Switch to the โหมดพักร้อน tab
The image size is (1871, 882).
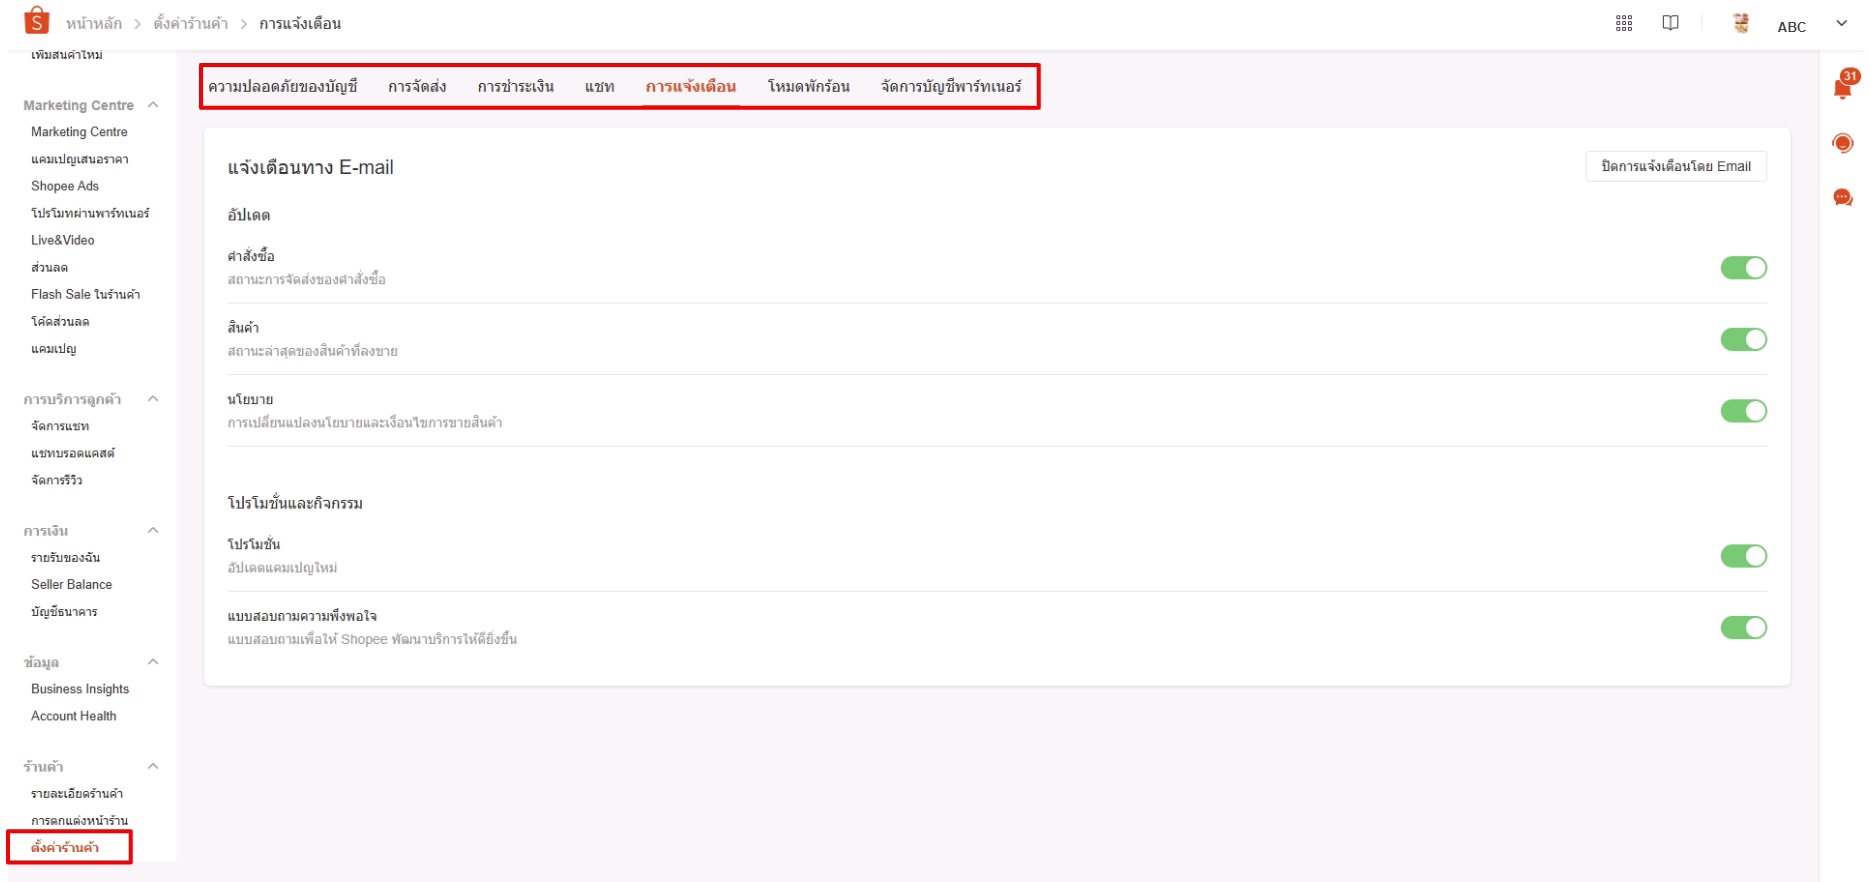(808, 87)
